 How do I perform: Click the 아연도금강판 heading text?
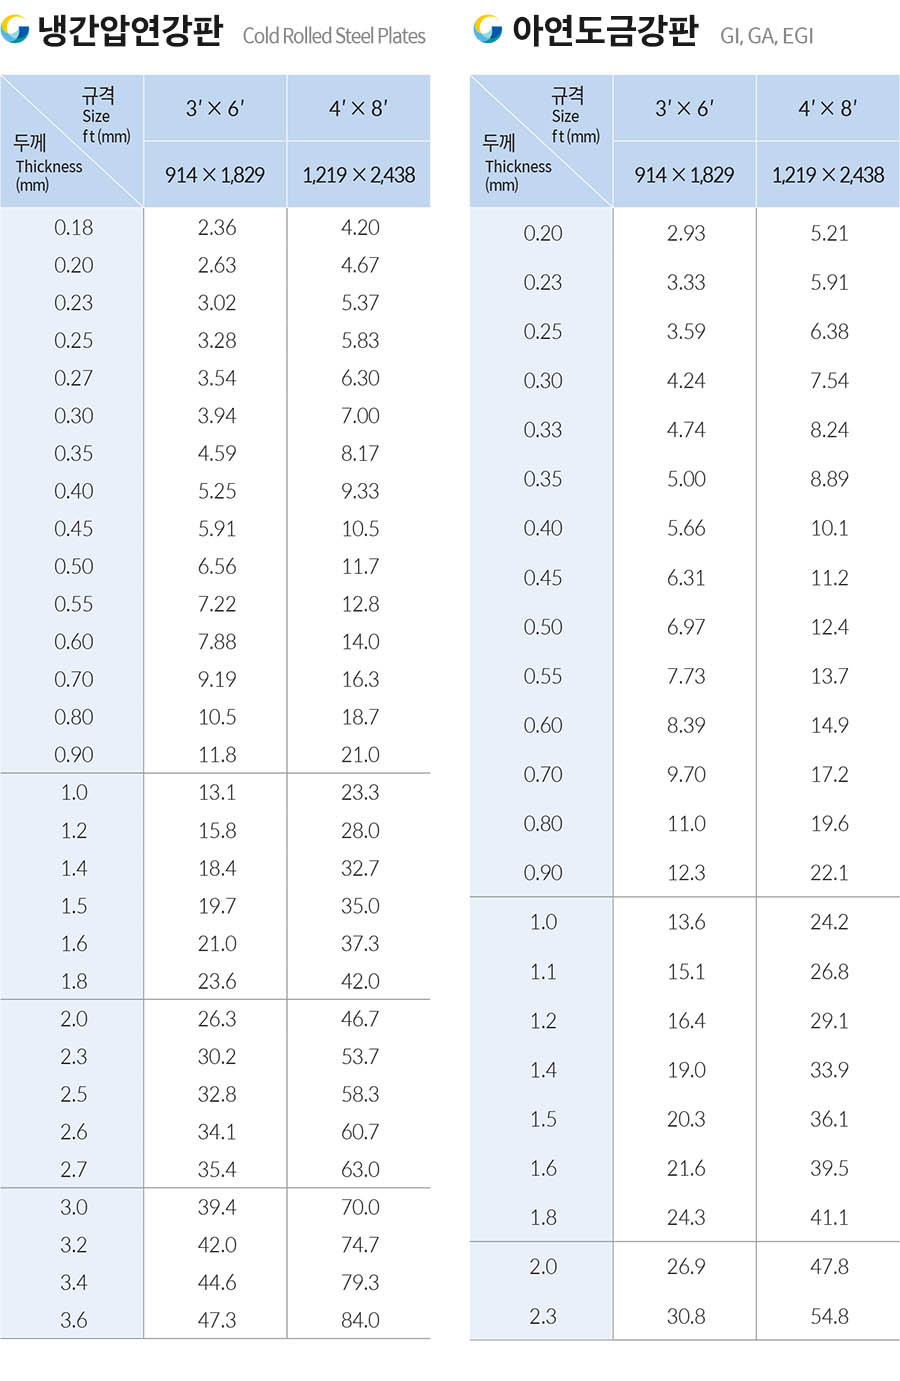(604, 32)
